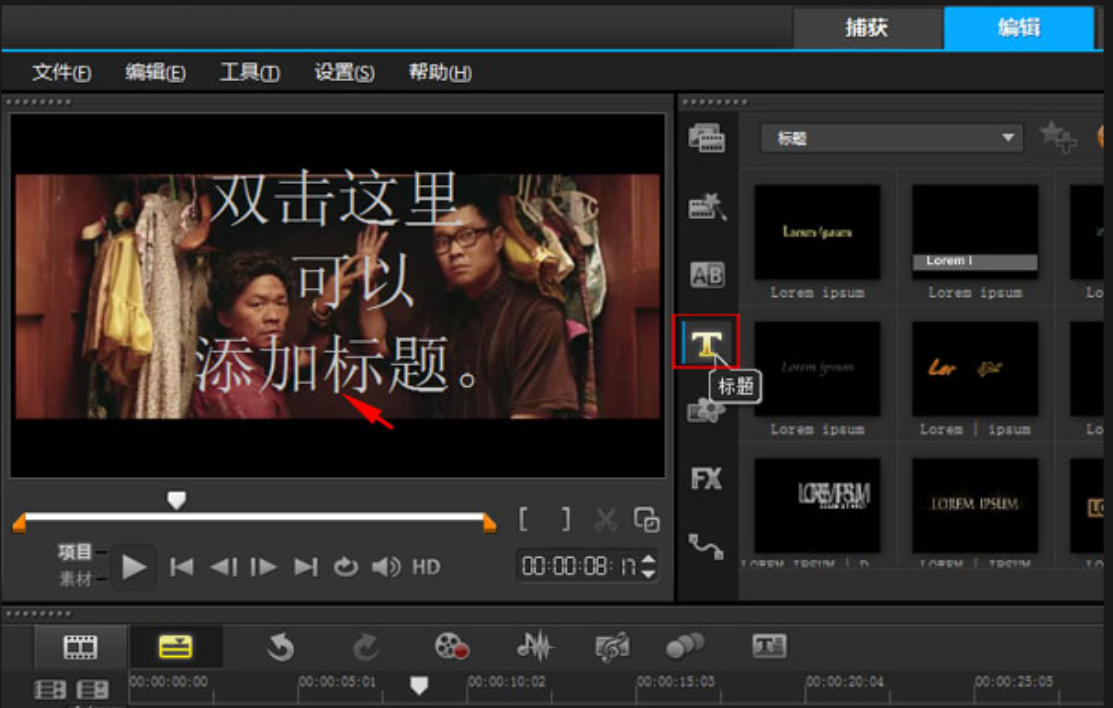
Task: Click the 00:00:10:02 mark on ruler
Action: tap(506, 682)
